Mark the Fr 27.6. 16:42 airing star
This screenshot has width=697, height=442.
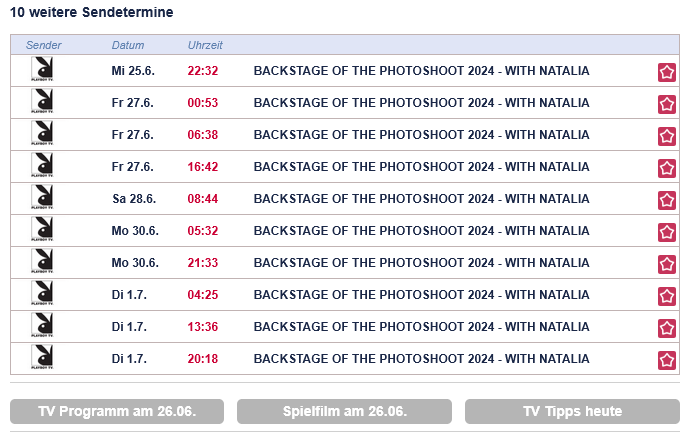(x=667, y=168)
